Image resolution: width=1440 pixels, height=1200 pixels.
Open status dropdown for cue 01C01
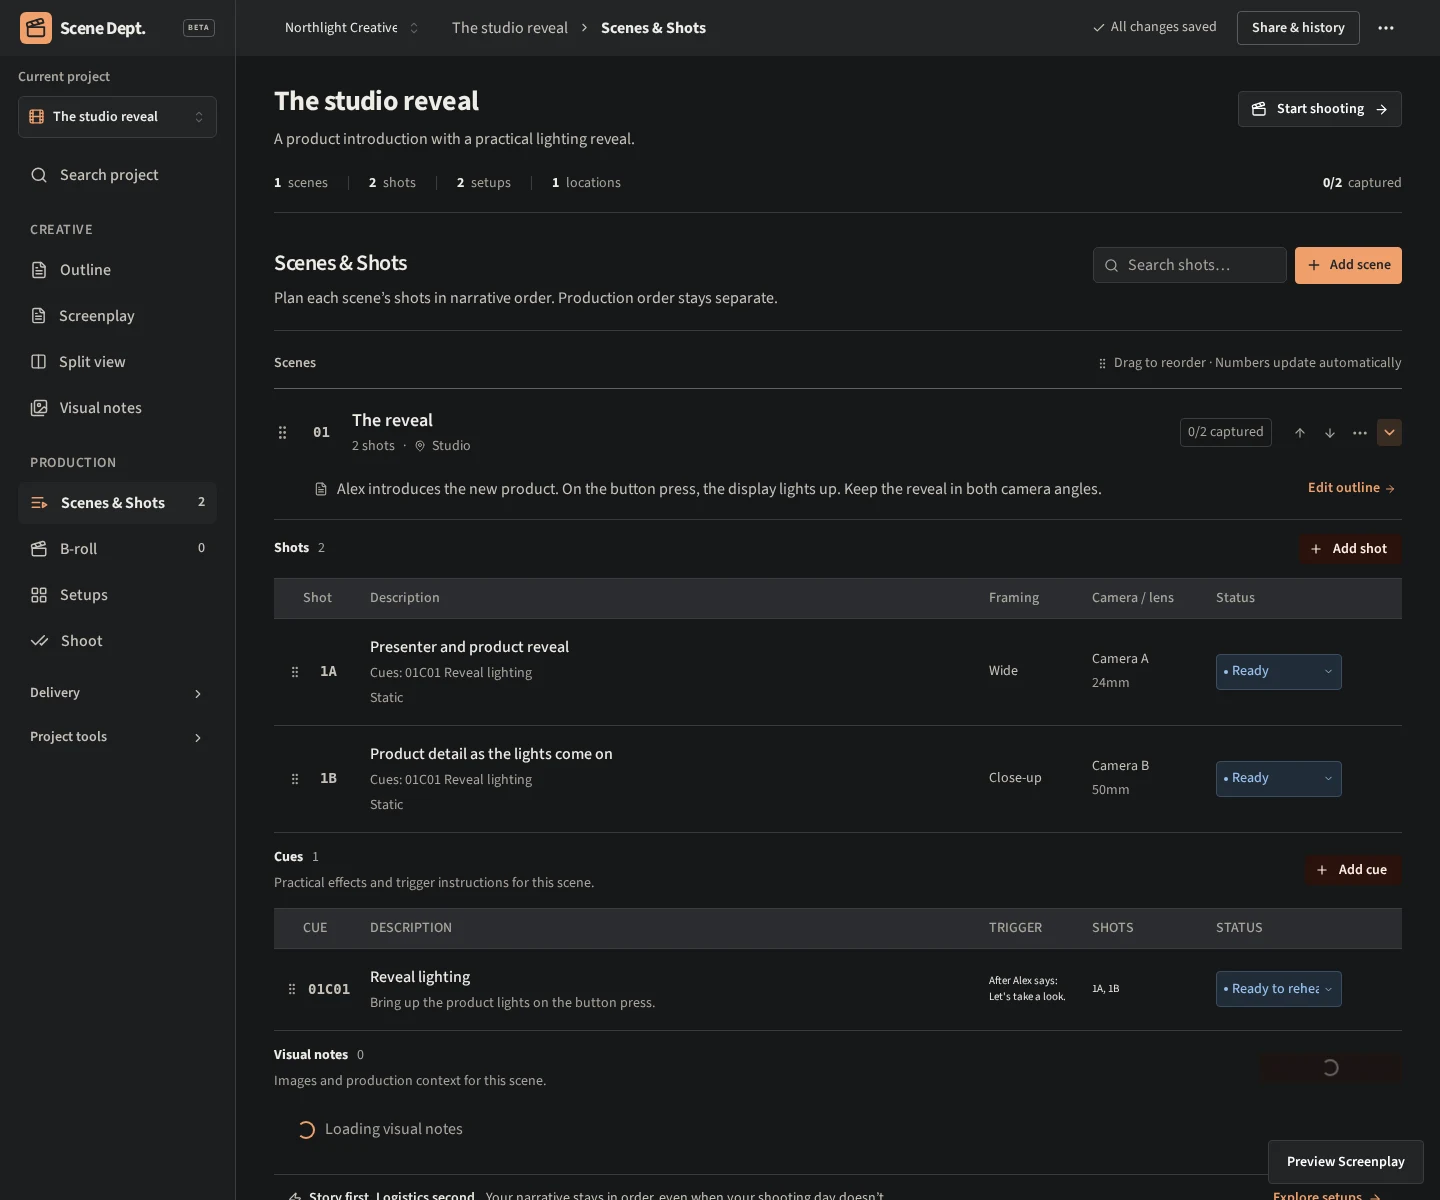[1278, 989]
